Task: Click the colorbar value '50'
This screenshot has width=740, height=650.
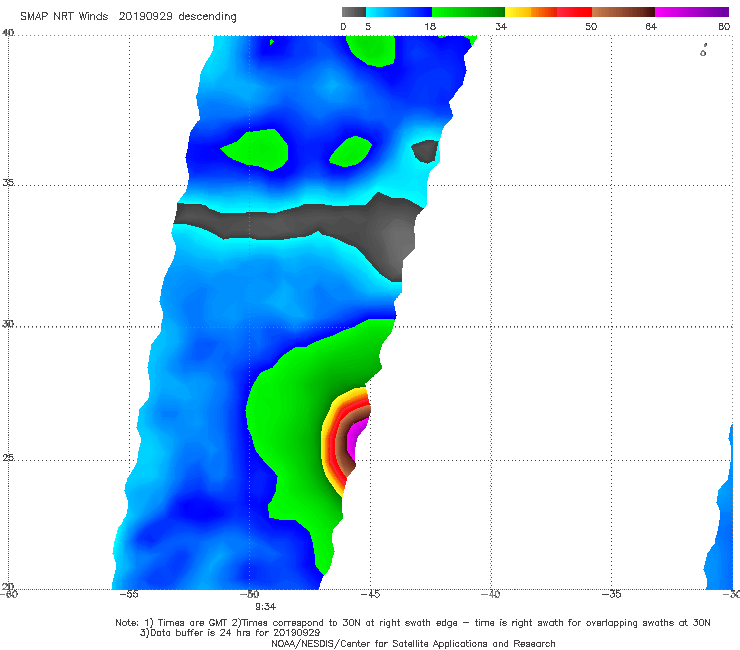Action: coord(591,27)
